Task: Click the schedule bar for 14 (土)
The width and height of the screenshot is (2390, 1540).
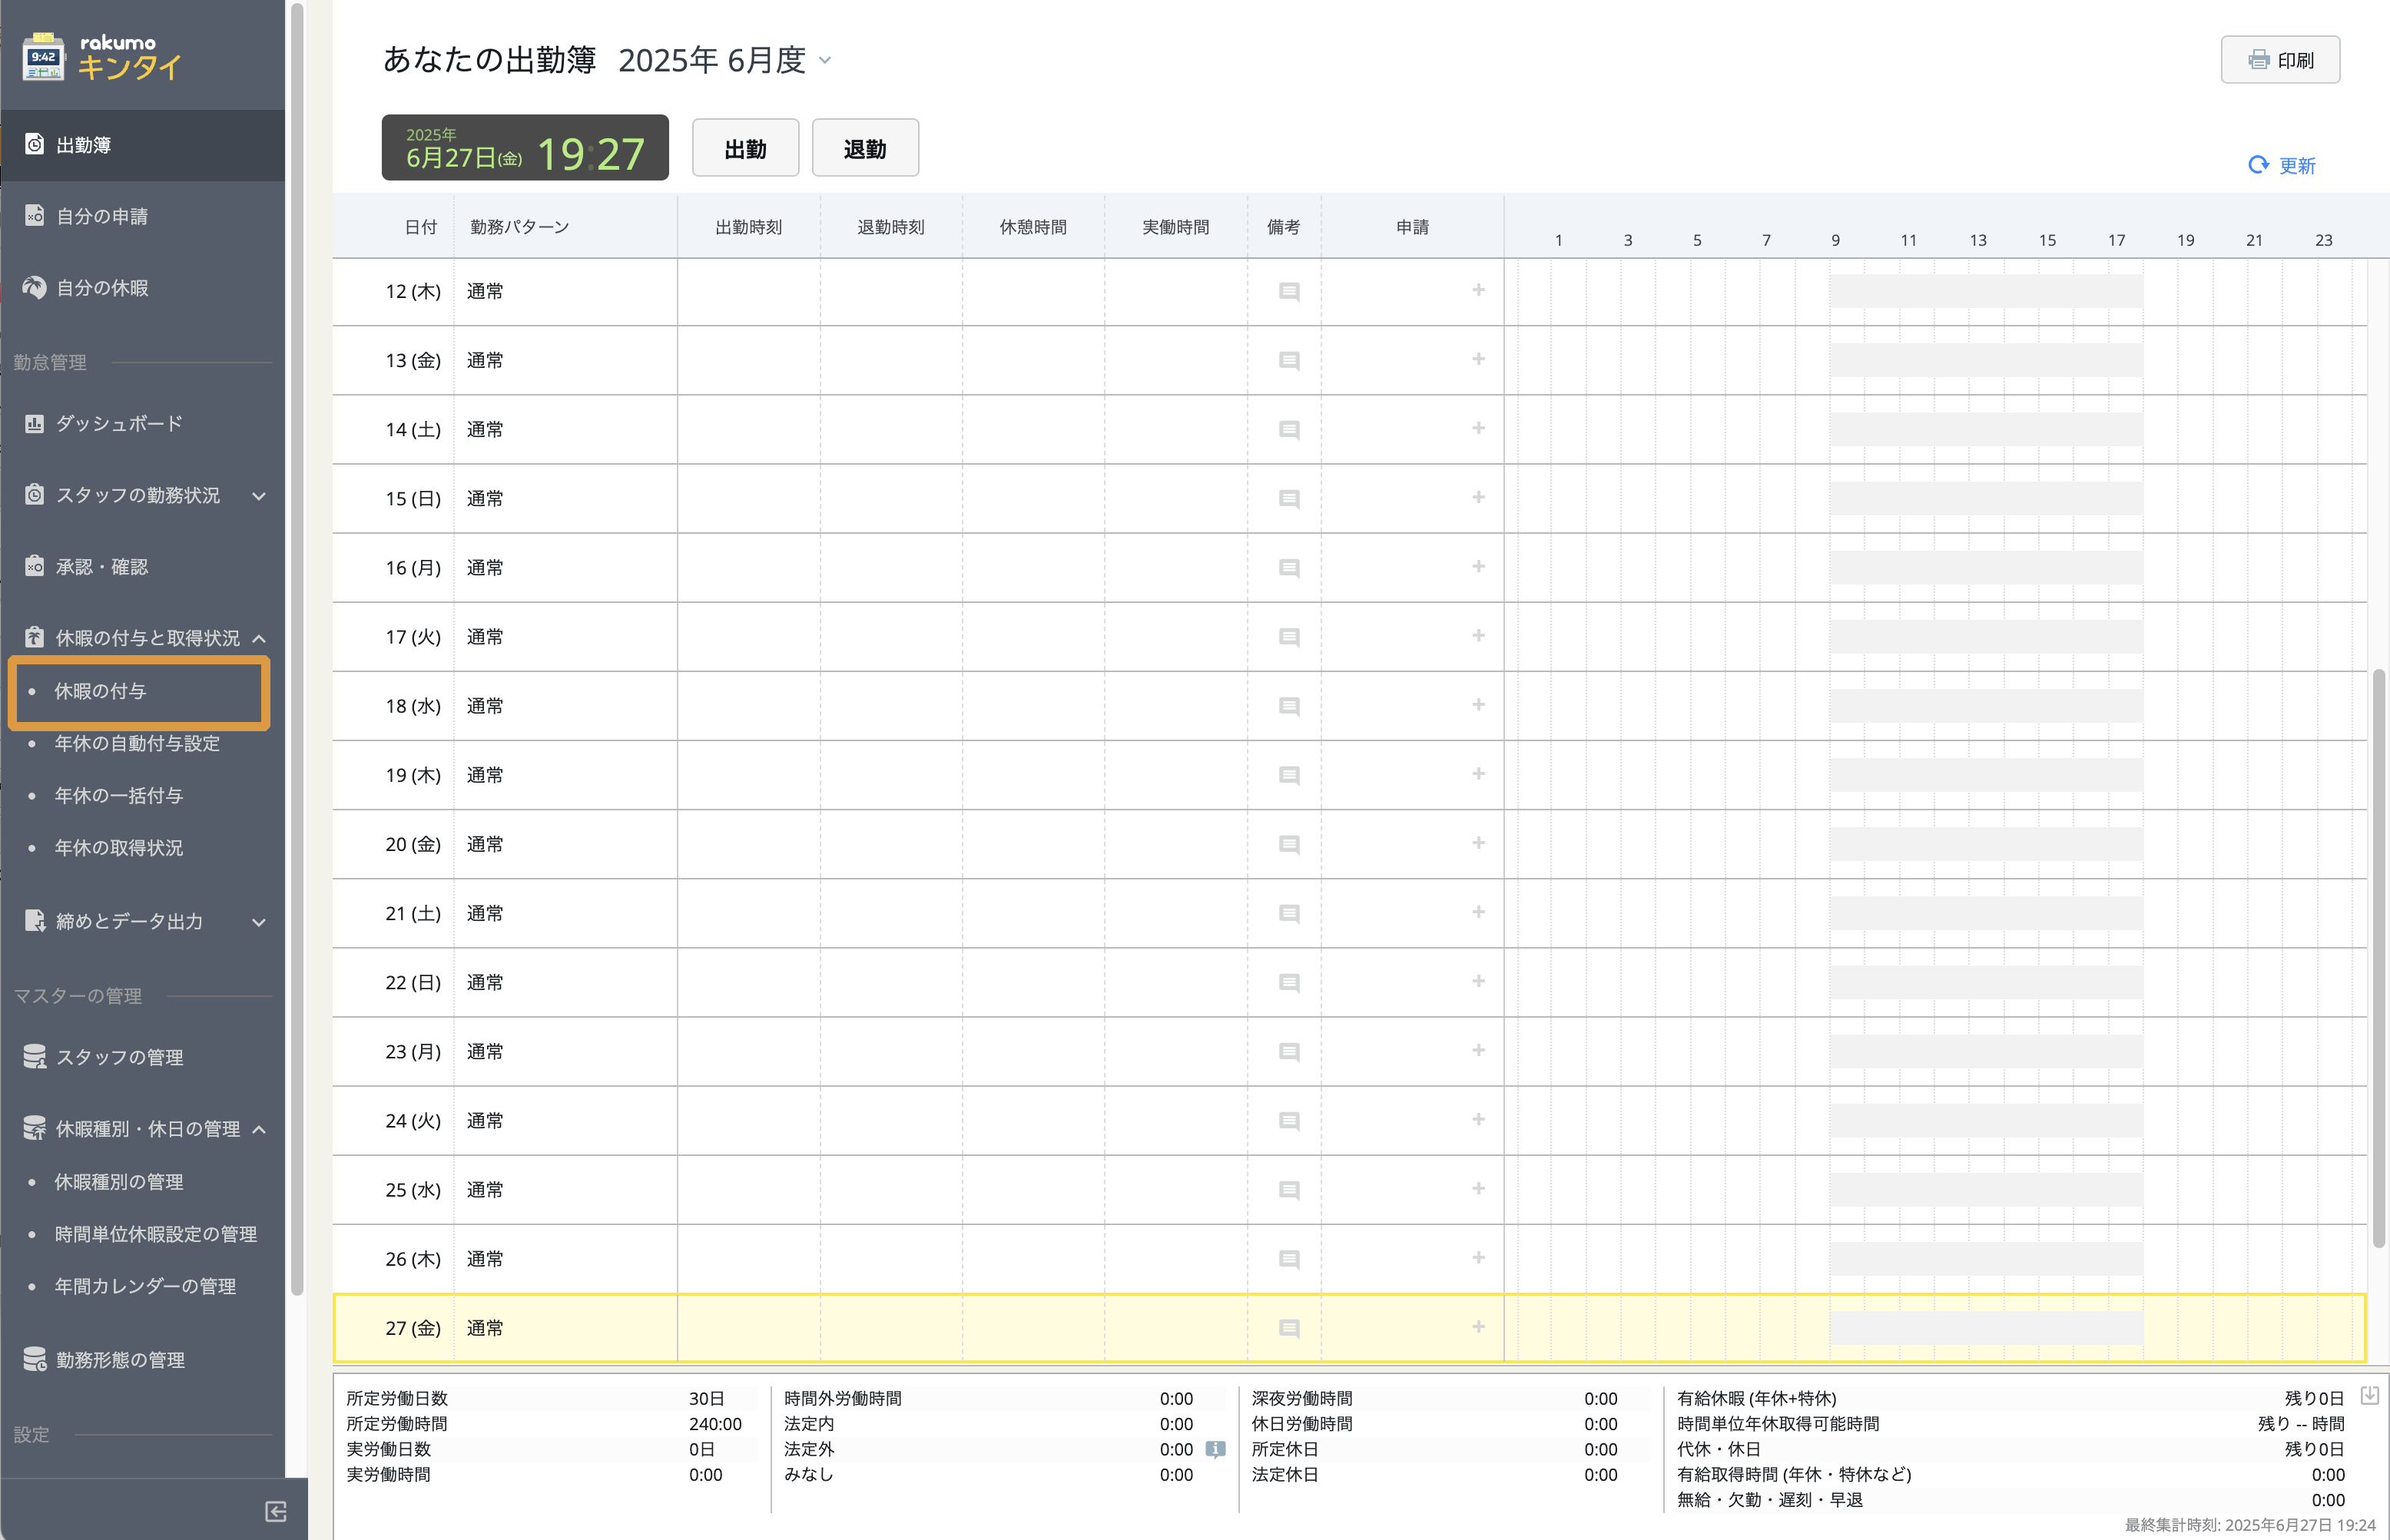Action: 1986,430
